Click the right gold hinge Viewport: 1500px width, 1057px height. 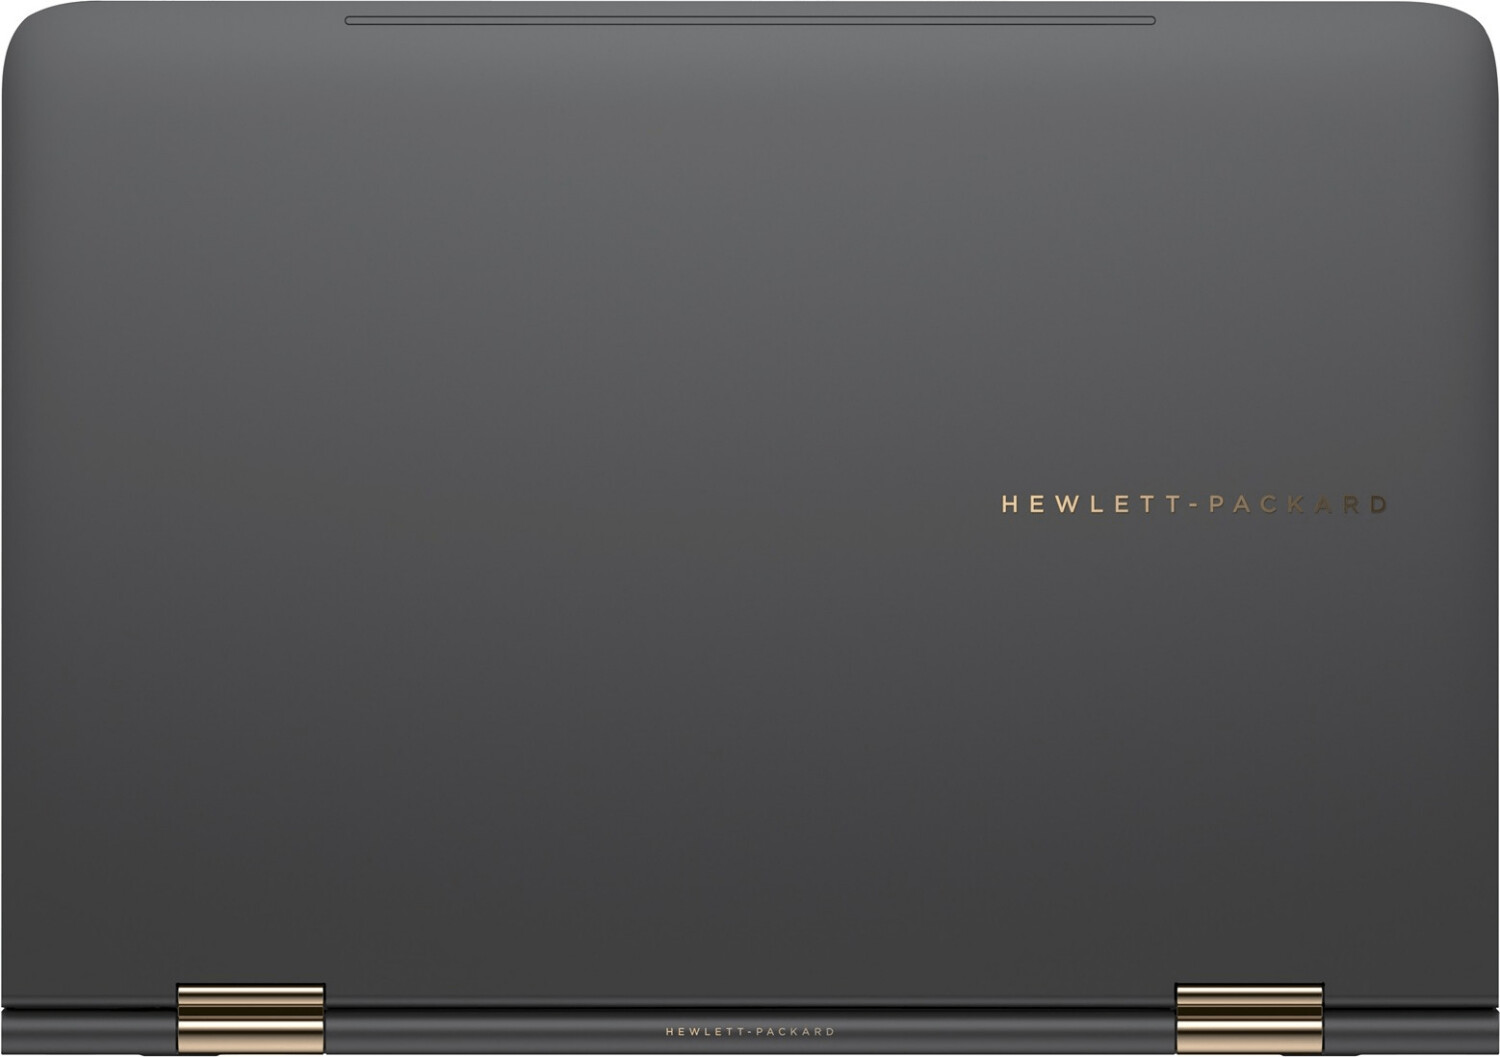[1249, 1018]
